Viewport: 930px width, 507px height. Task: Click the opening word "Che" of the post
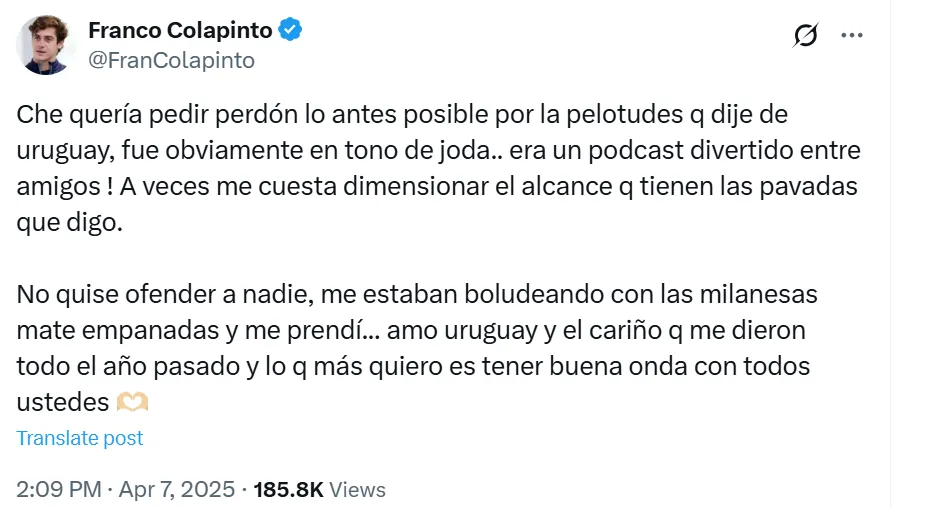click(36, 115)
